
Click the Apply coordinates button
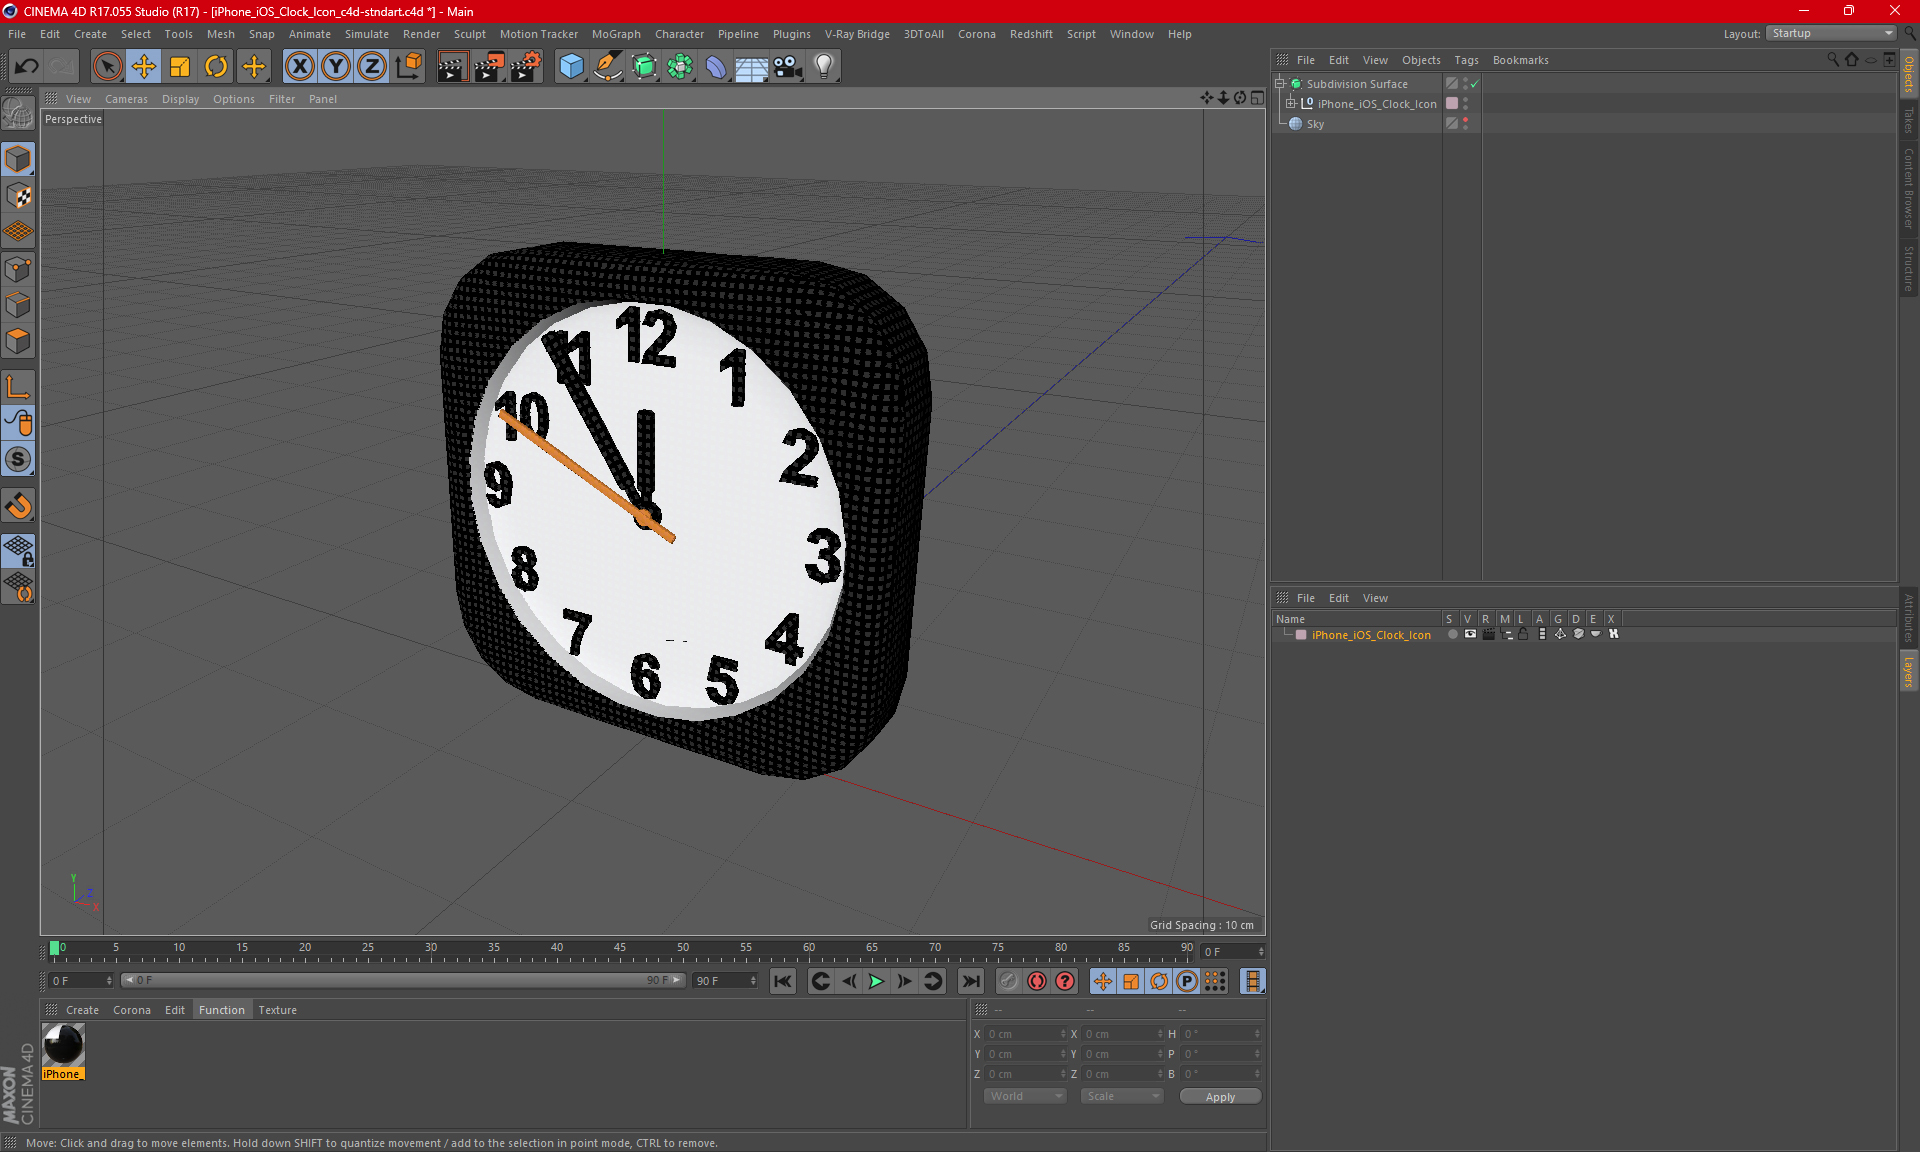coord(1220,1097)
